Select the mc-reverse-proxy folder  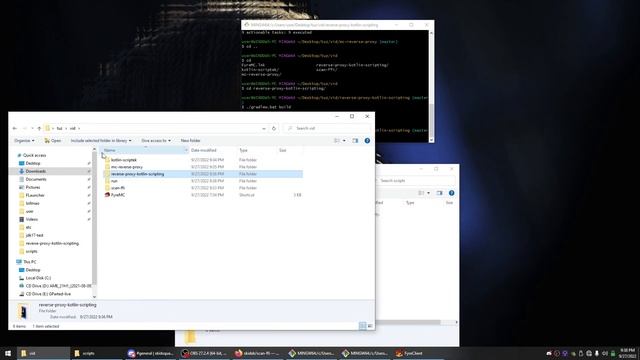coord(127,167)
